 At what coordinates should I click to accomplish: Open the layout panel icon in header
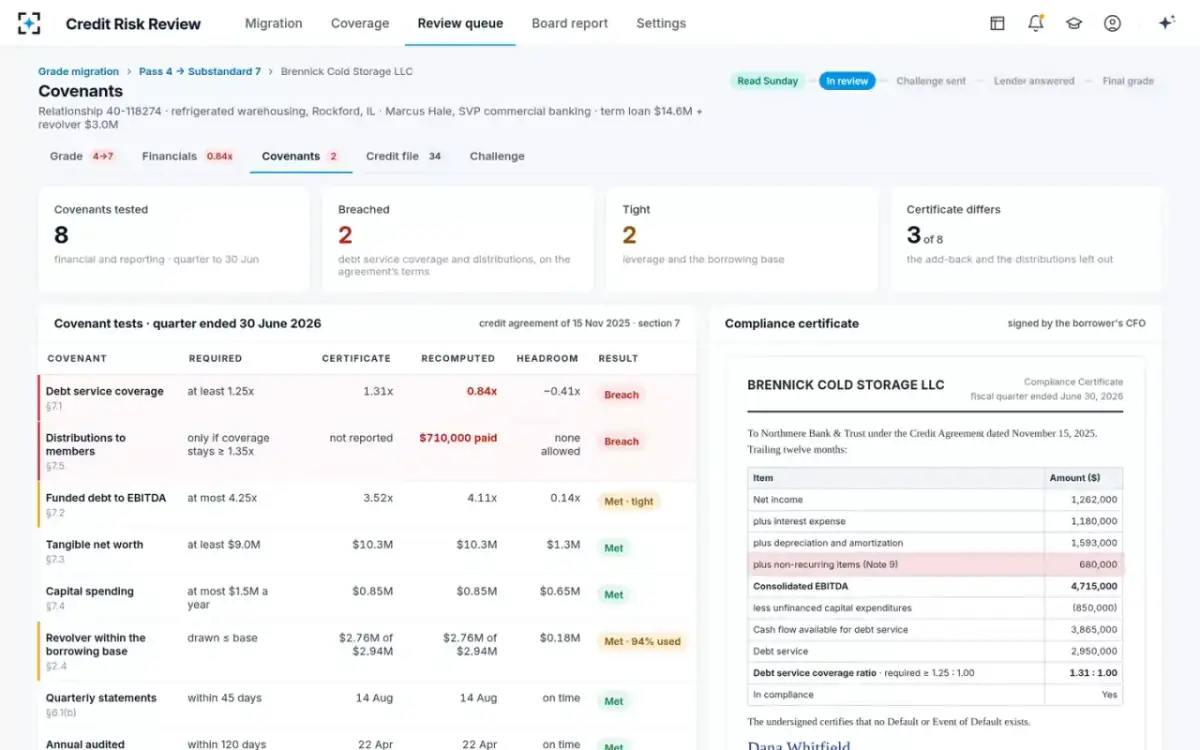pos(997,23)
